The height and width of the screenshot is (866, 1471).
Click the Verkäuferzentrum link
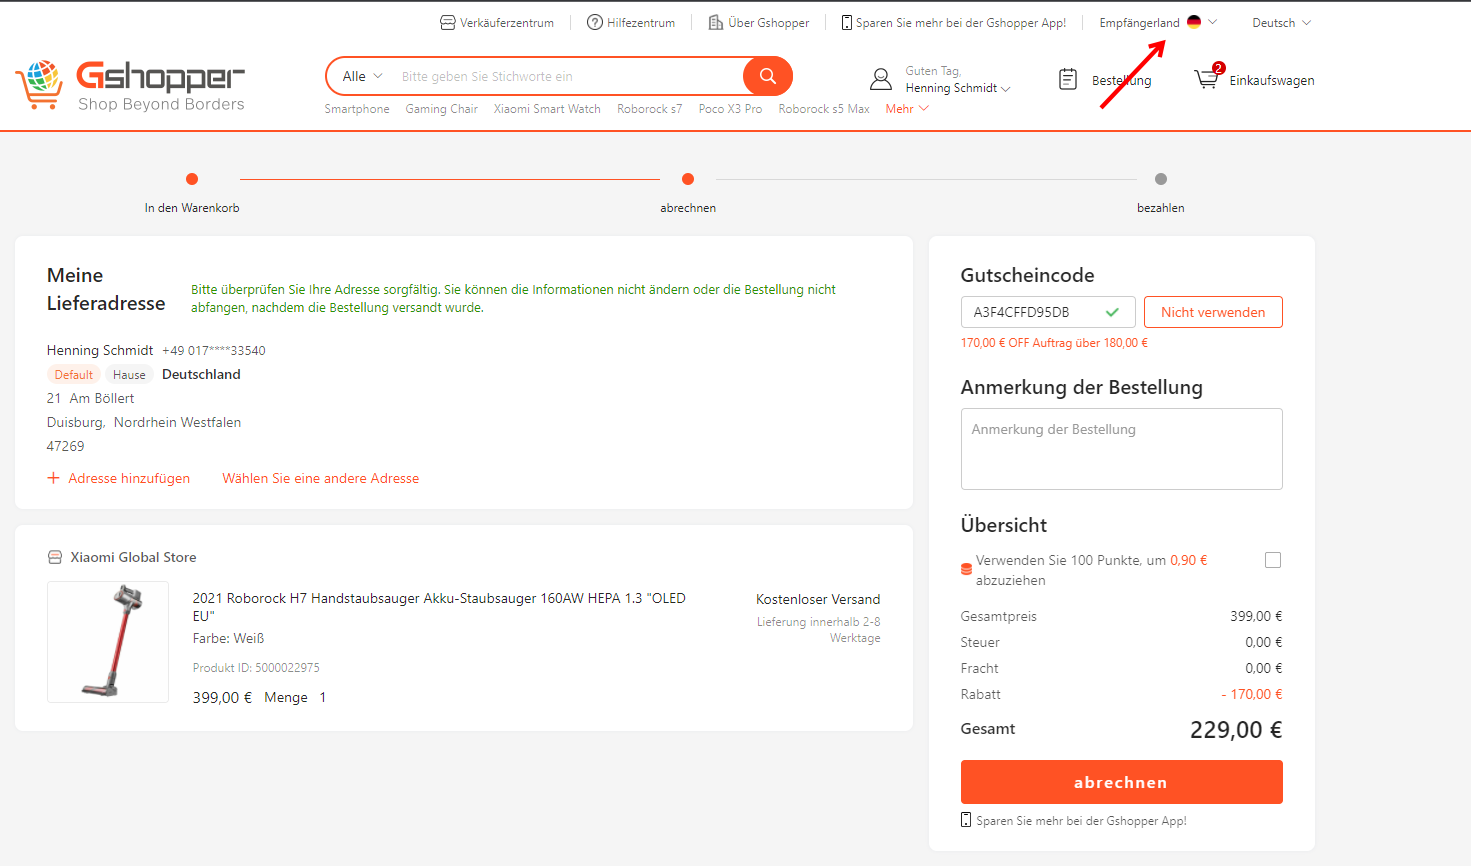click(x=506, y=22)
